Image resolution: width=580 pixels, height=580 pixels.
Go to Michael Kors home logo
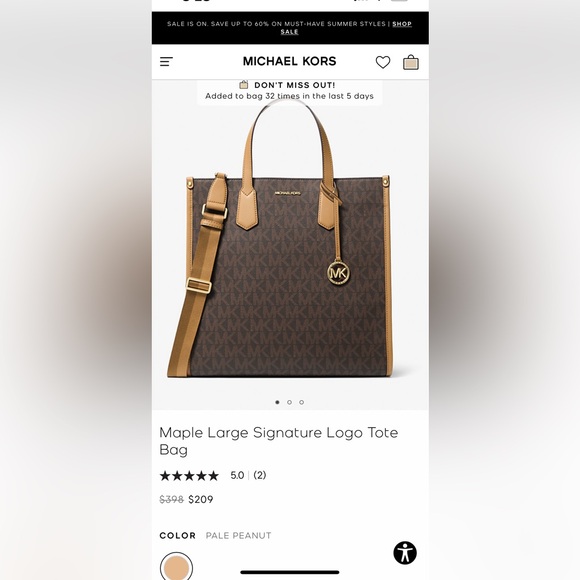tap(289, 61)
